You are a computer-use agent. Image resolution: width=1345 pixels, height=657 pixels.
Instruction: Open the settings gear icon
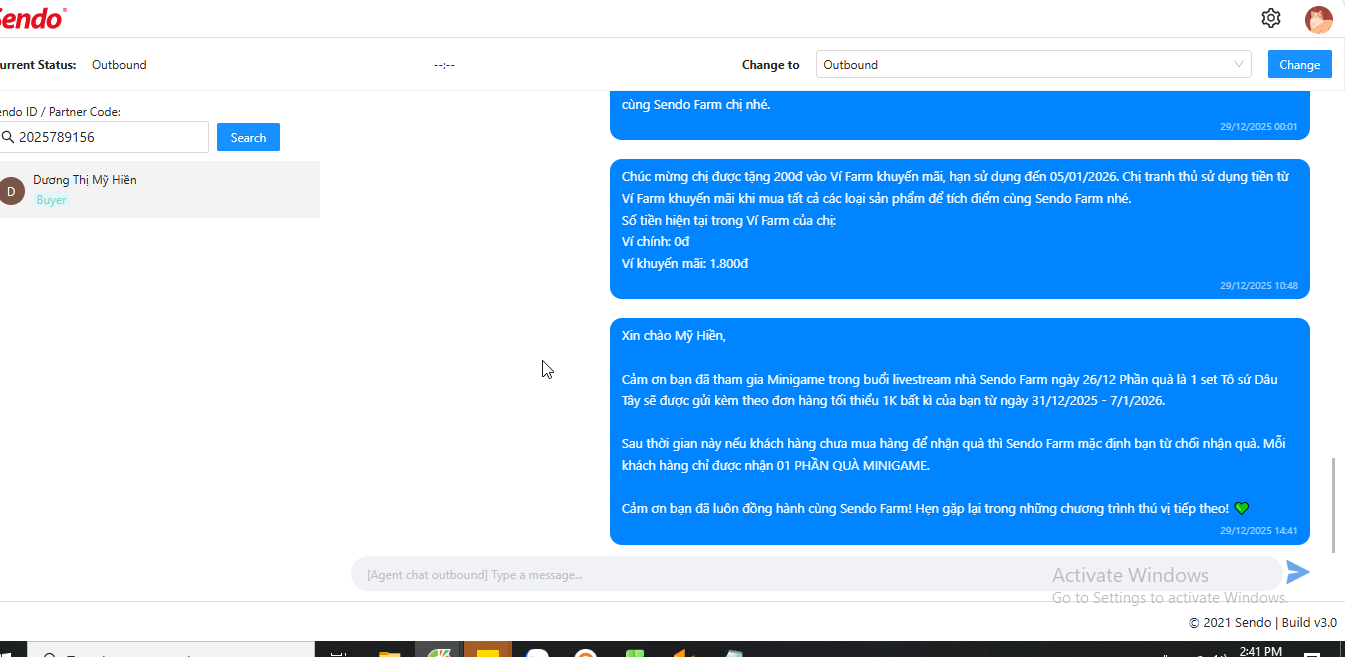coord(1271,18)
